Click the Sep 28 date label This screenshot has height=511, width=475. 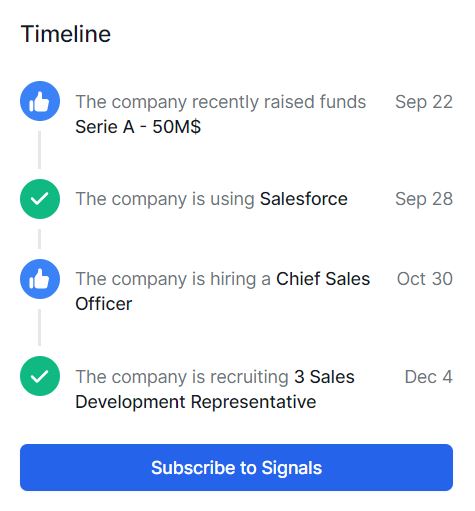(424, 199)
